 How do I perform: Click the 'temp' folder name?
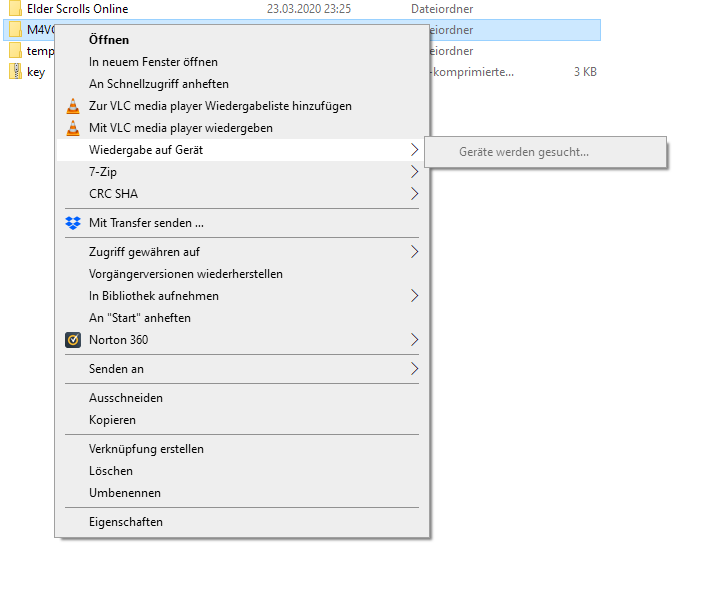(40, 51)
